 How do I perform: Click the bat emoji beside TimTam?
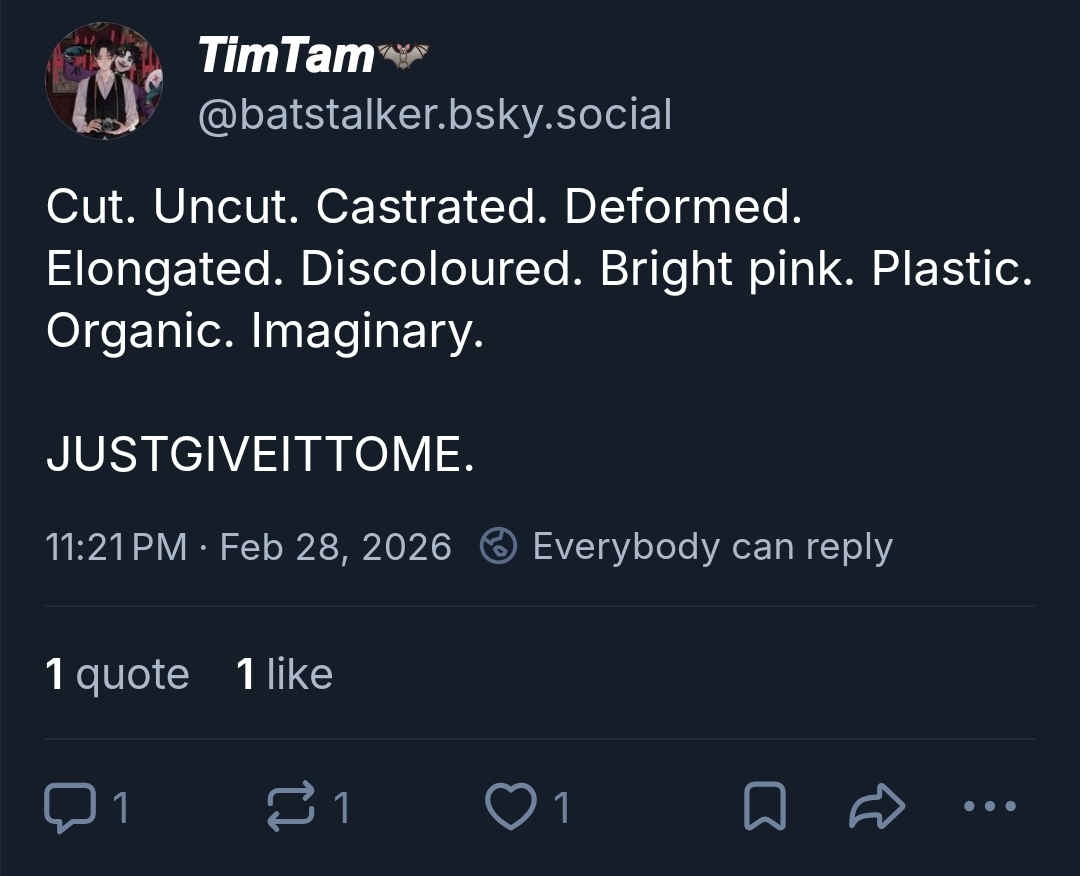(403, 57)
